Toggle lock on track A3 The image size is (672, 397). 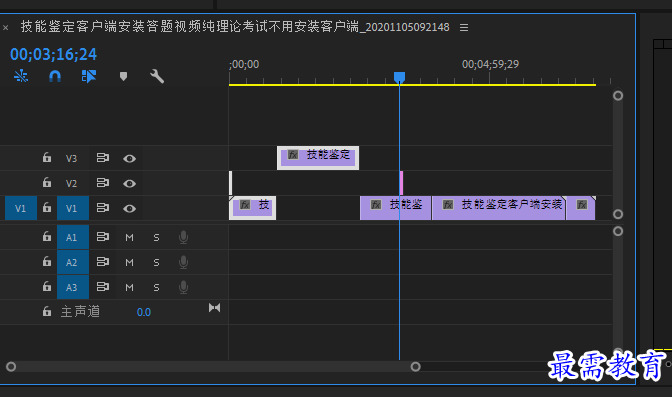(47, 286)
